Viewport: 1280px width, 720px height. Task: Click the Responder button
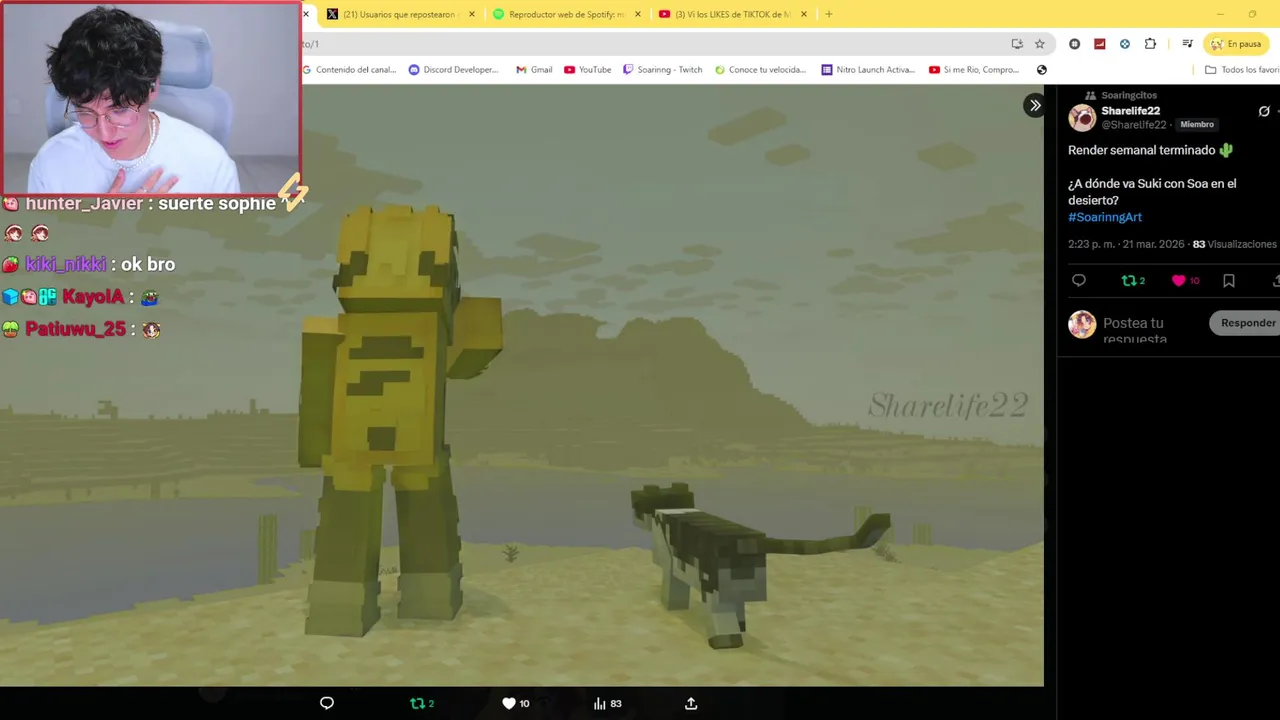(x=1247, y=323)
